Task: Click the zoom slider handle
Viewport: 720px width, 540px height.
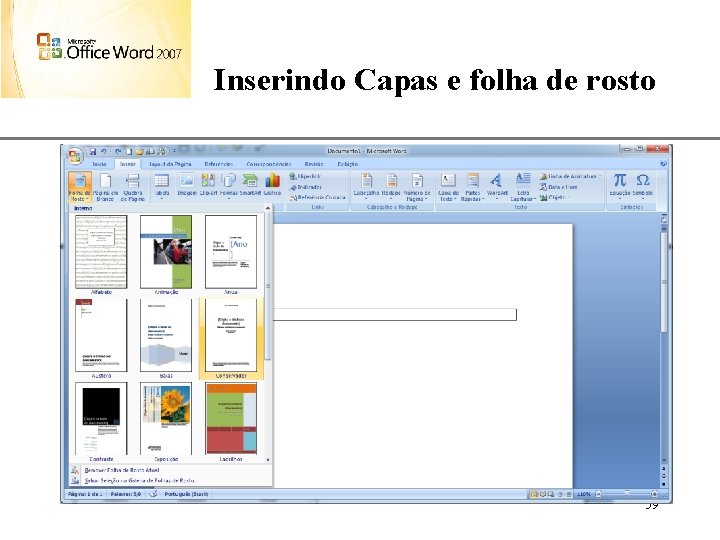Action: coord(627,494)
